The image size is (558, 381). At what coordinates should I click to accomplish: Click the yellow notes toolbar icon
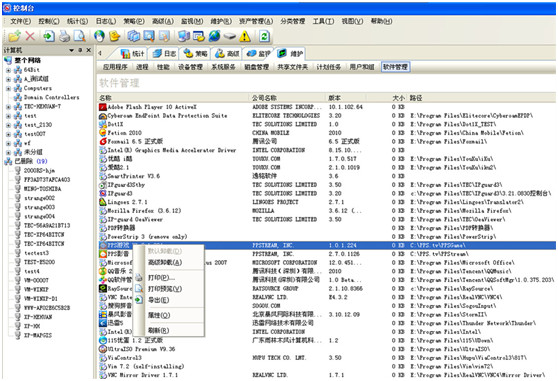click(x=115, y=36)
